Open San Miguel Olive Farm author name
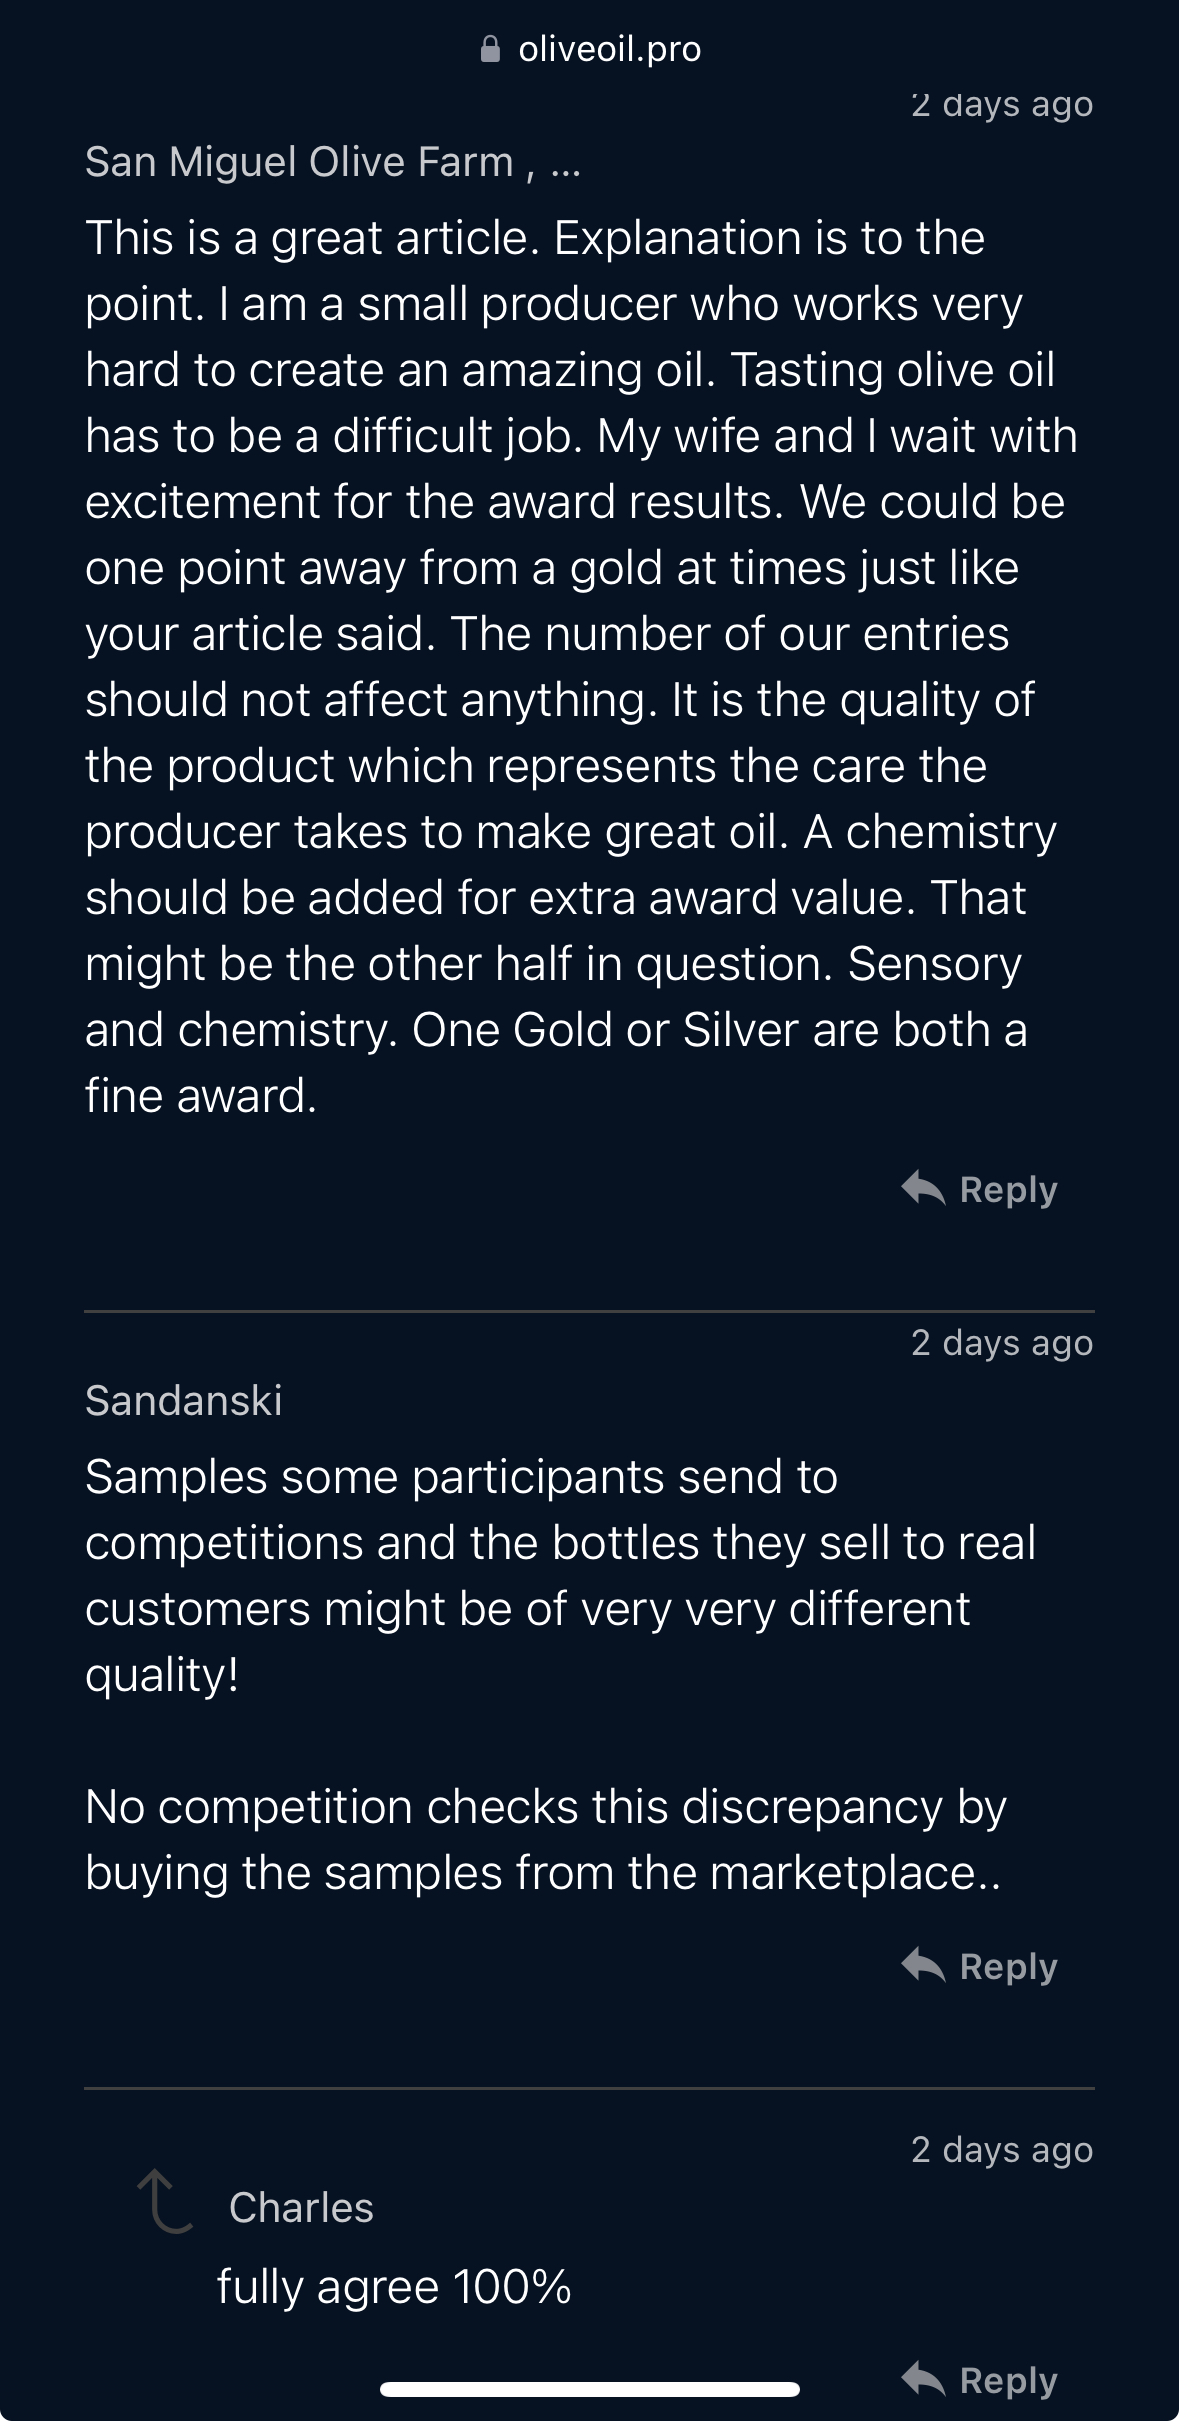The image size is (1179, 2421). (x=299, y=162)
